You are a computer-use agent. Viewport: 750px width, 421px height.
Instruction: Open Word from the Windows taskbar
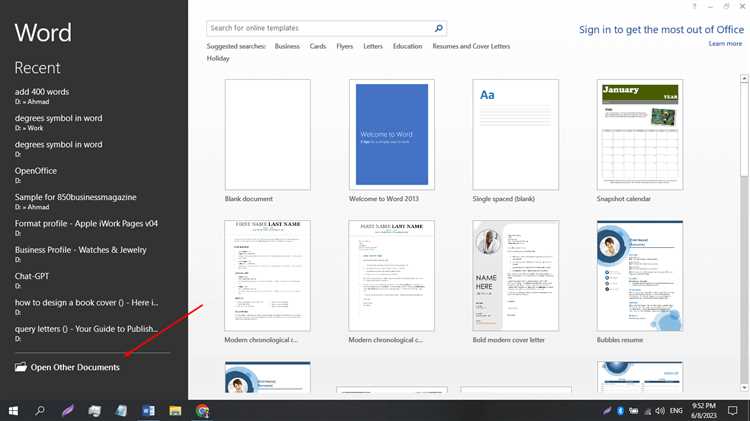click(149, 410)
